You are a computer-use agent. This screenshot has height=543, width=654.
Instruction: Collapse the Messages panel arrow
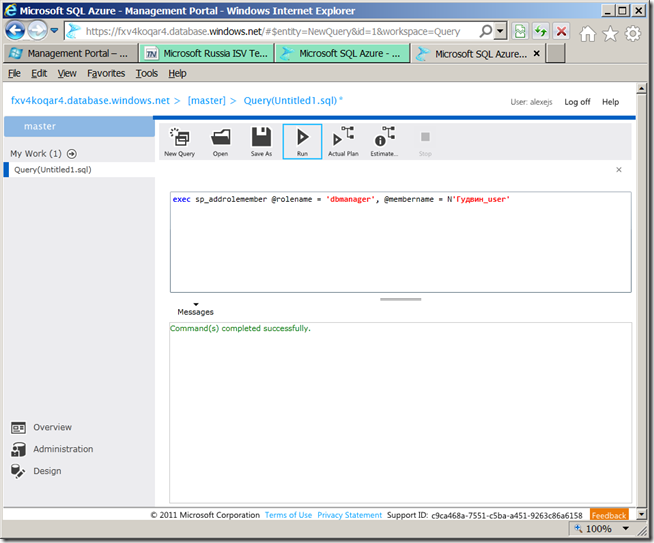(196, 304)
